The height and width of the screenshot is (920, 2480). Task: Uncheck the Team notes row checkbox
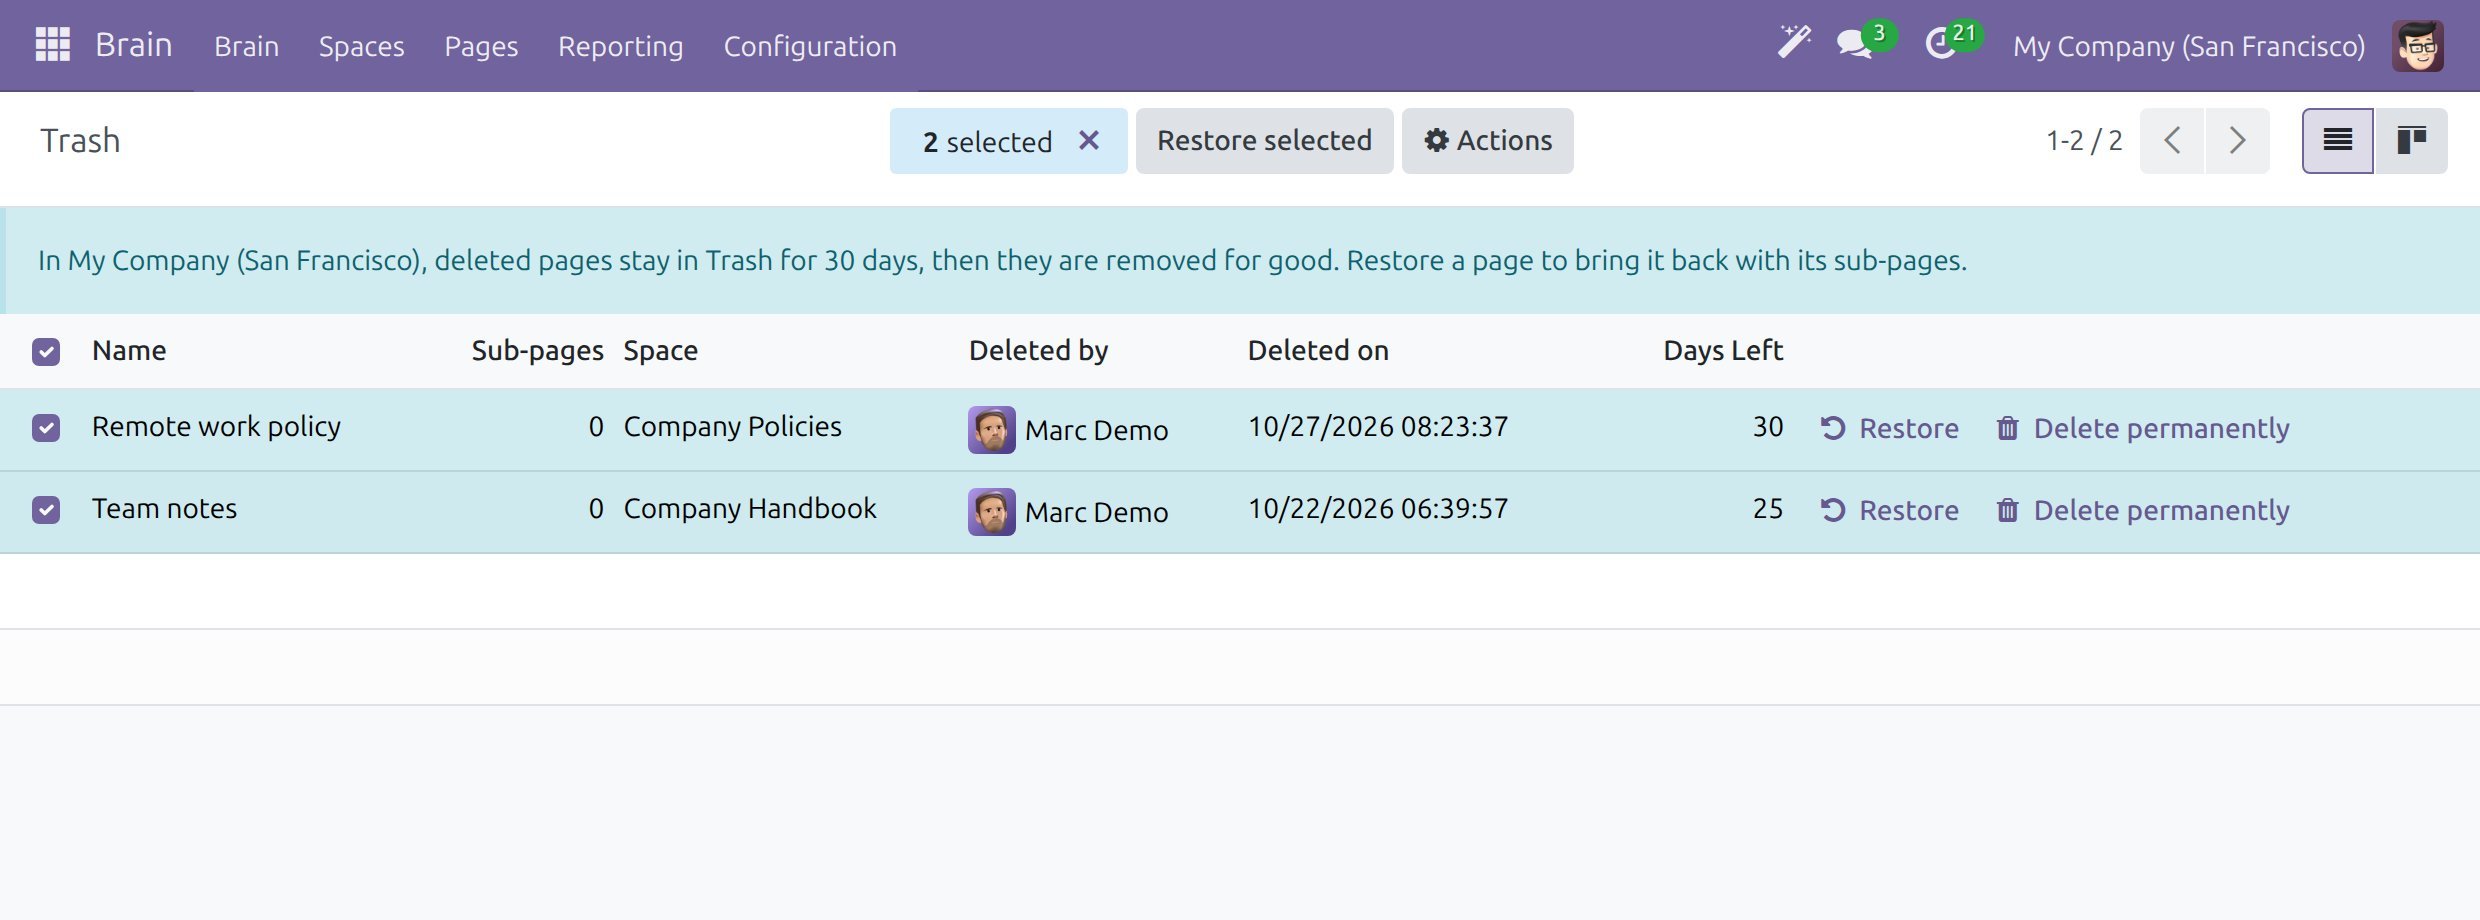tap(46, 510)
